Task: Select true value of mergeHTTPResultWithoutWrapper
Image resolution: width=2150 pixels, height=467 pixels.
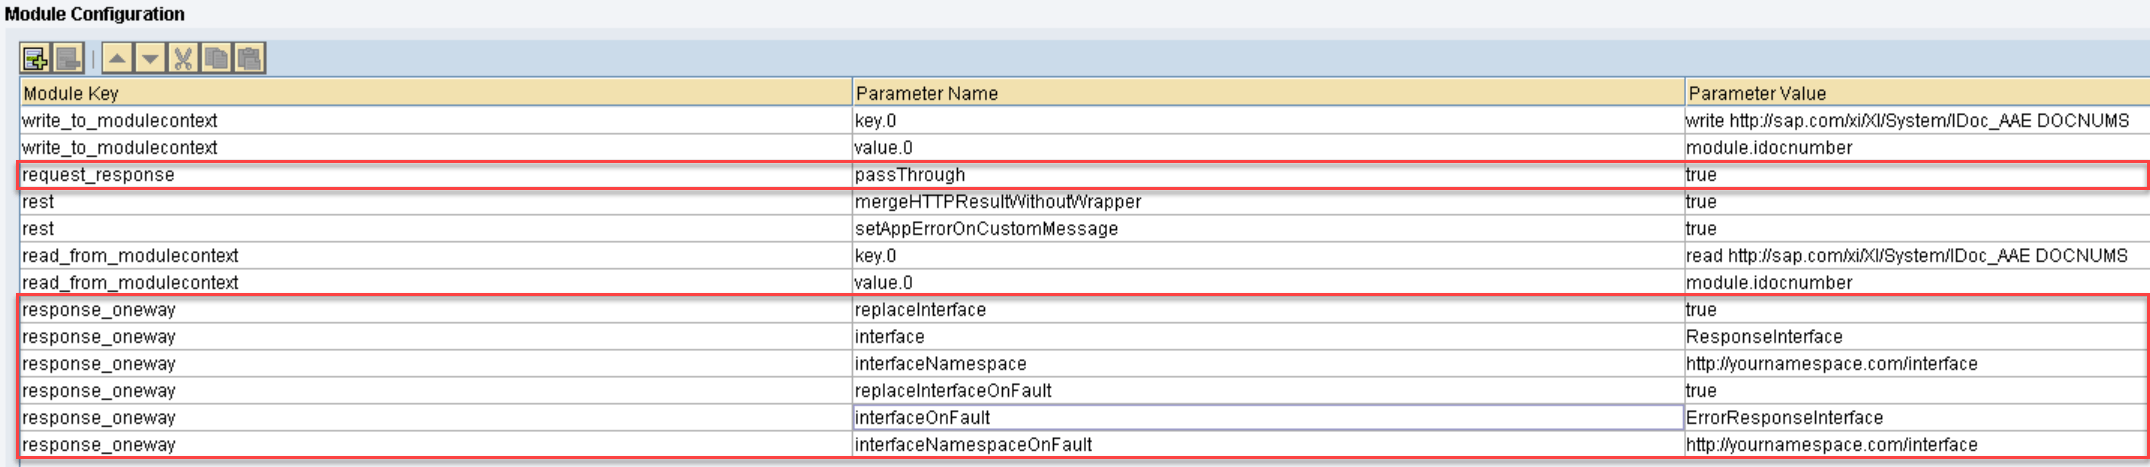Action: 1917,202
